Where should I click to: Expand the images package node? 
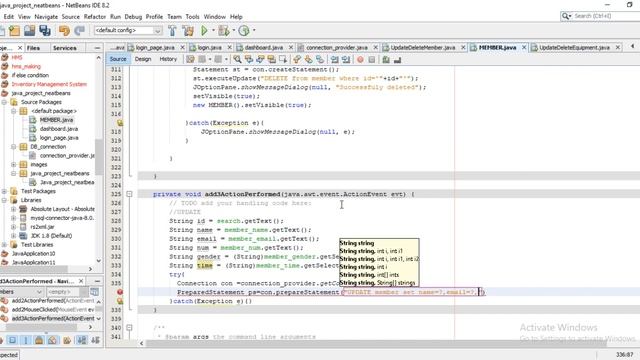pyautogui.click(x=13, y=164)
